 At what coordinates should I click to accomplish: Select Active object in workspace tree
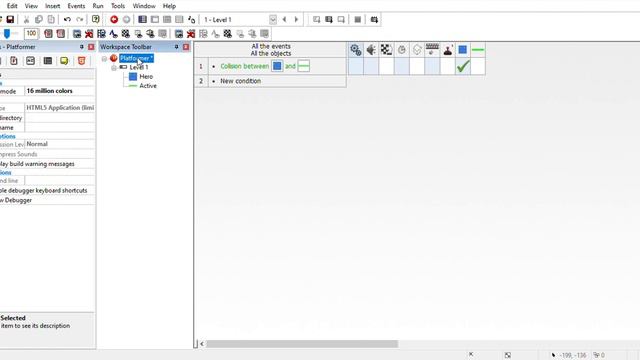(x=148, y=86)
